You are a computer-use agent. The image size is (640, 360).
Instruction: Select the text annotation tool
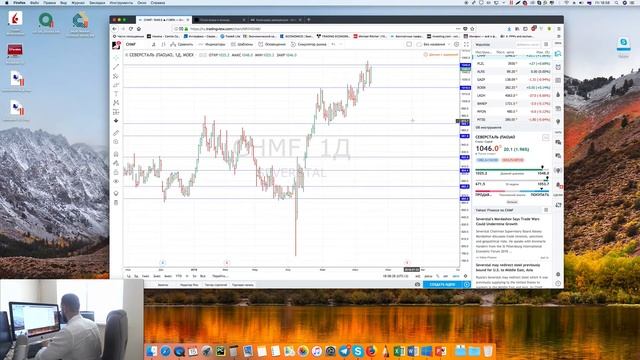click(116, 94)
